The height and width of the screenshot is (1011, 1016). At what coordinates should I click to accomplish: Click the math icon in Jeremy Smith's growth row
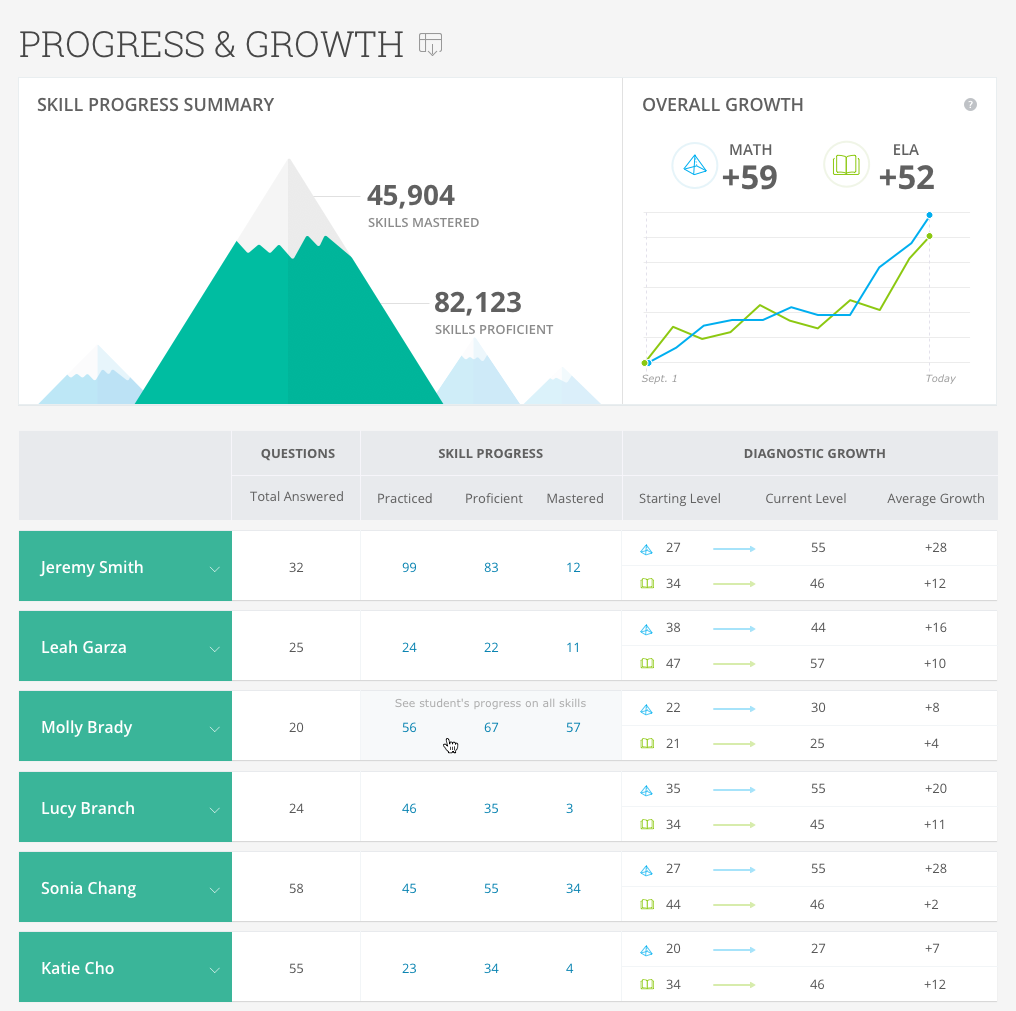tap(647, 547)
